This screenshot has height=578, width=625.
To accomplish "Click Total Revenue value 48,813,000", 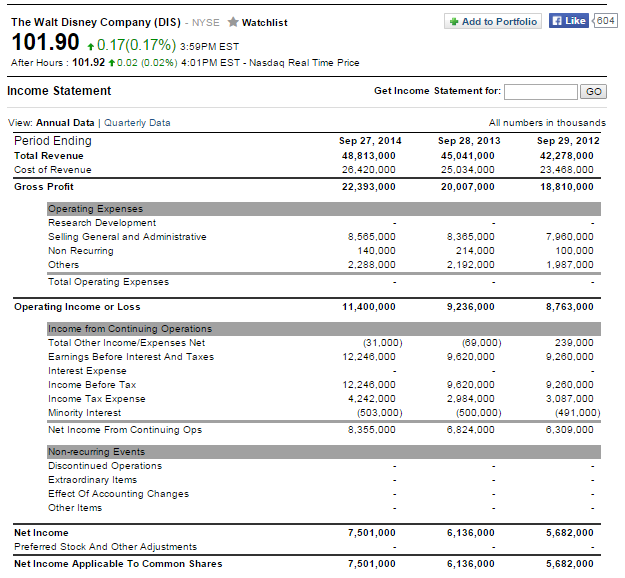I will 369,156.
